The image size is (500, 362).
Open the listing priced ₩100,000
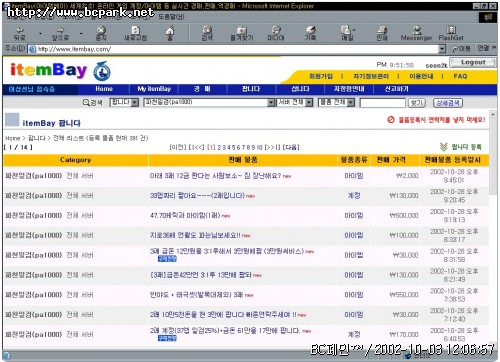click(x=195, y=235)
